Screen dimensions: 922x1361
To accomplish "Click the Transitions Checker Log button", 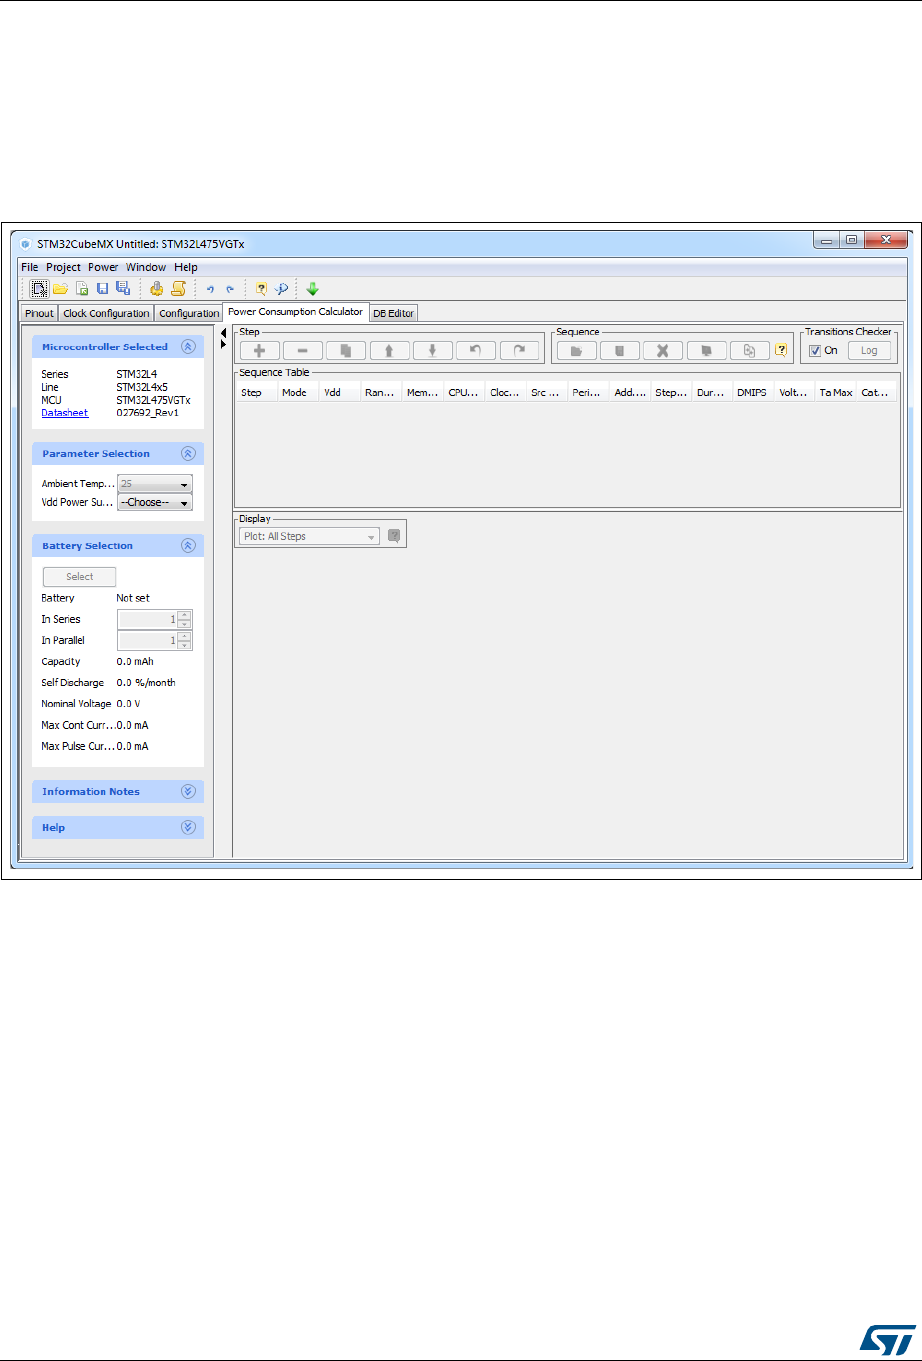I will pyautogui.click(x=869, y=351).
